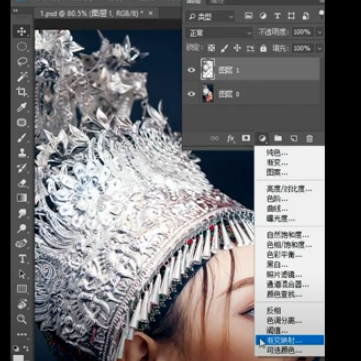Filter for type layers
The width and height of the screenshot is (361, 361).
[x=277, y=16]
